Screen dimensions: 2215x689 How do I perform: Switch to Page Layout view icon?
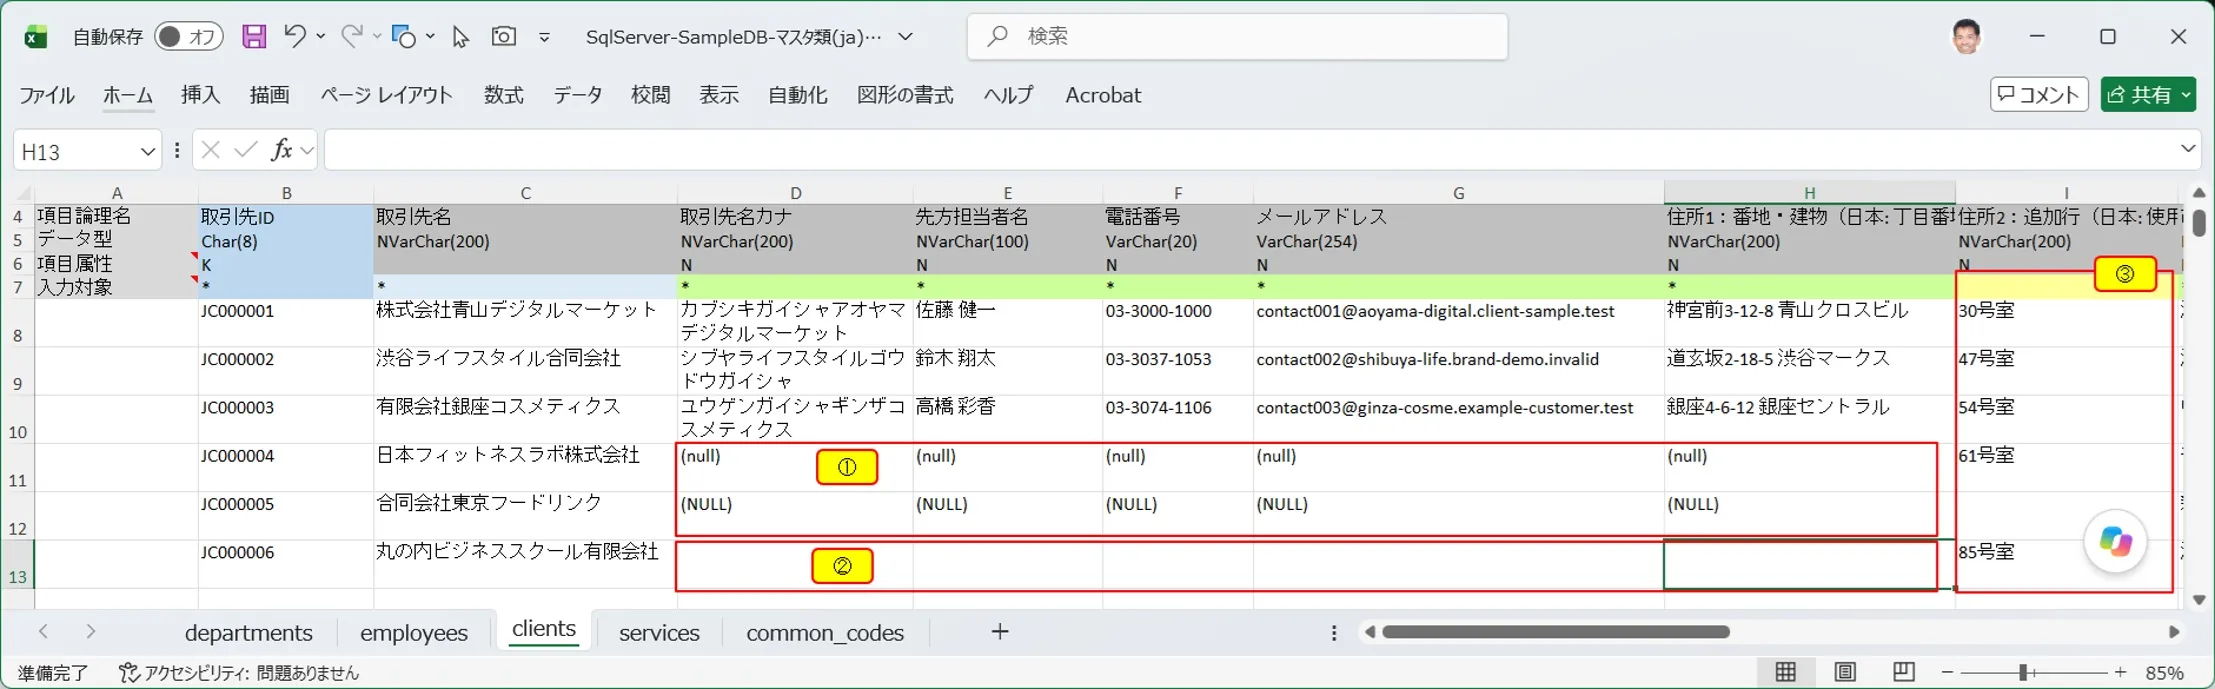1845,672
